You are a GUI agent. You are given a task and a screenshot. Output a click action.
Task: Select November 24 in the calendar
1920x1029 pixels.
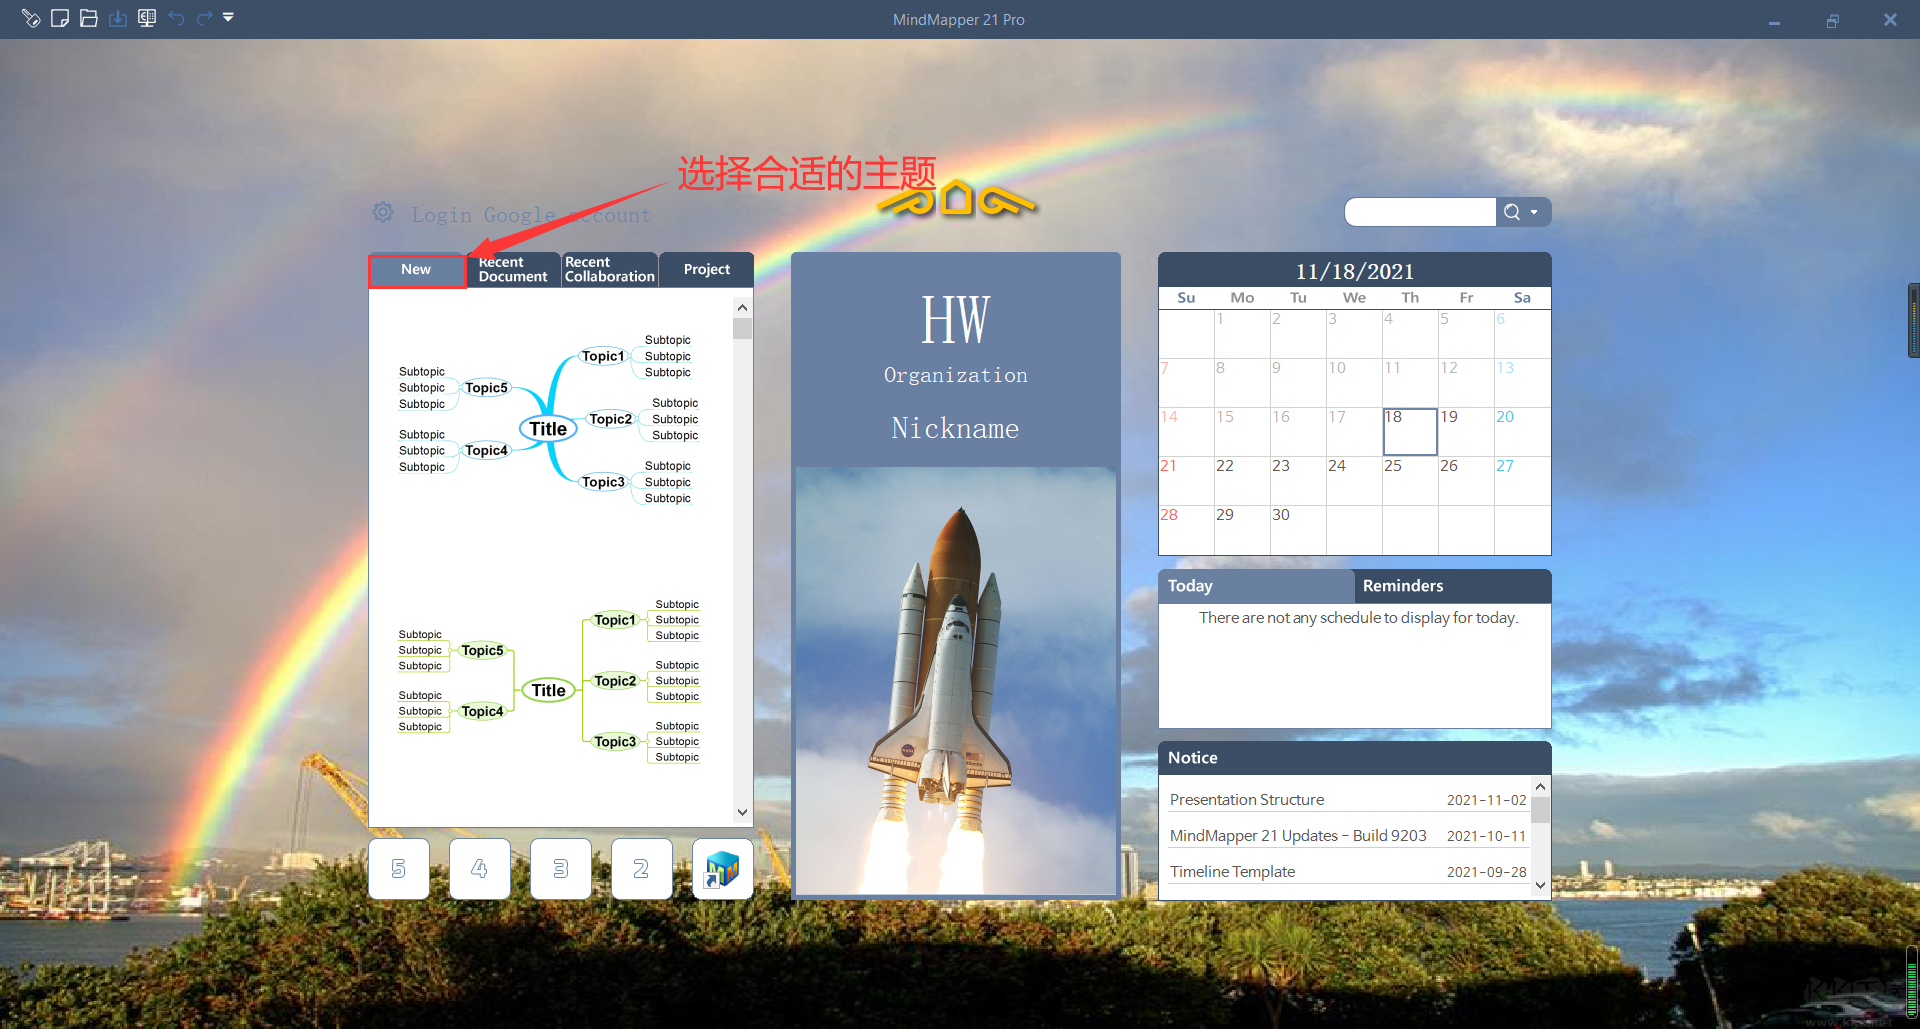point(1354,481)
